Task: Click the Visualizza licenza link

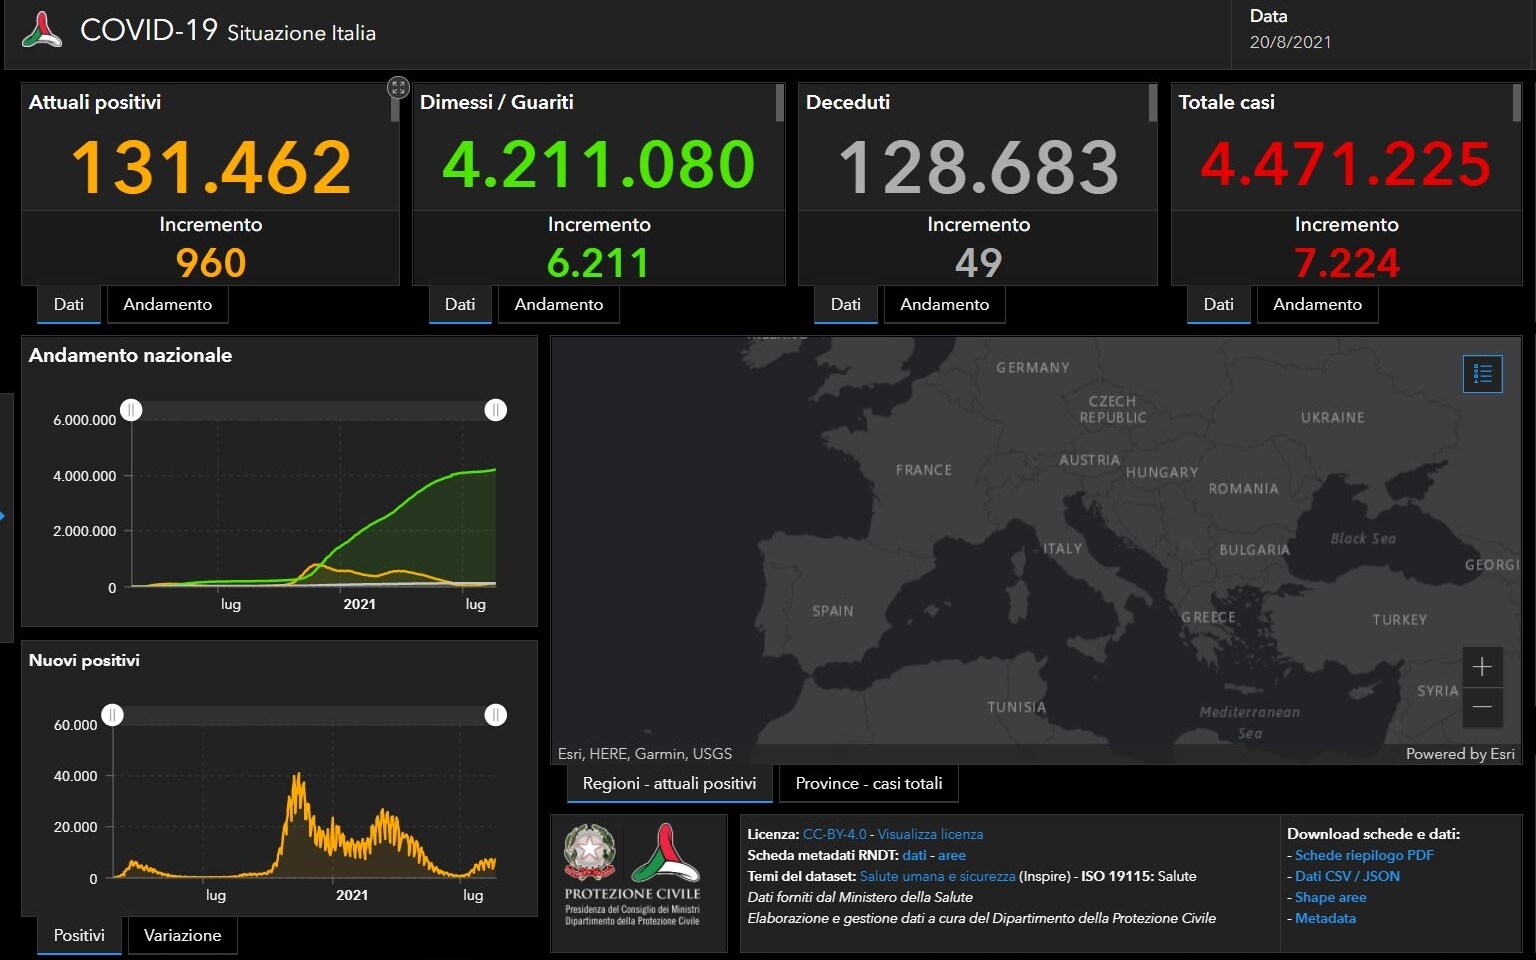Action: (930, 834)
